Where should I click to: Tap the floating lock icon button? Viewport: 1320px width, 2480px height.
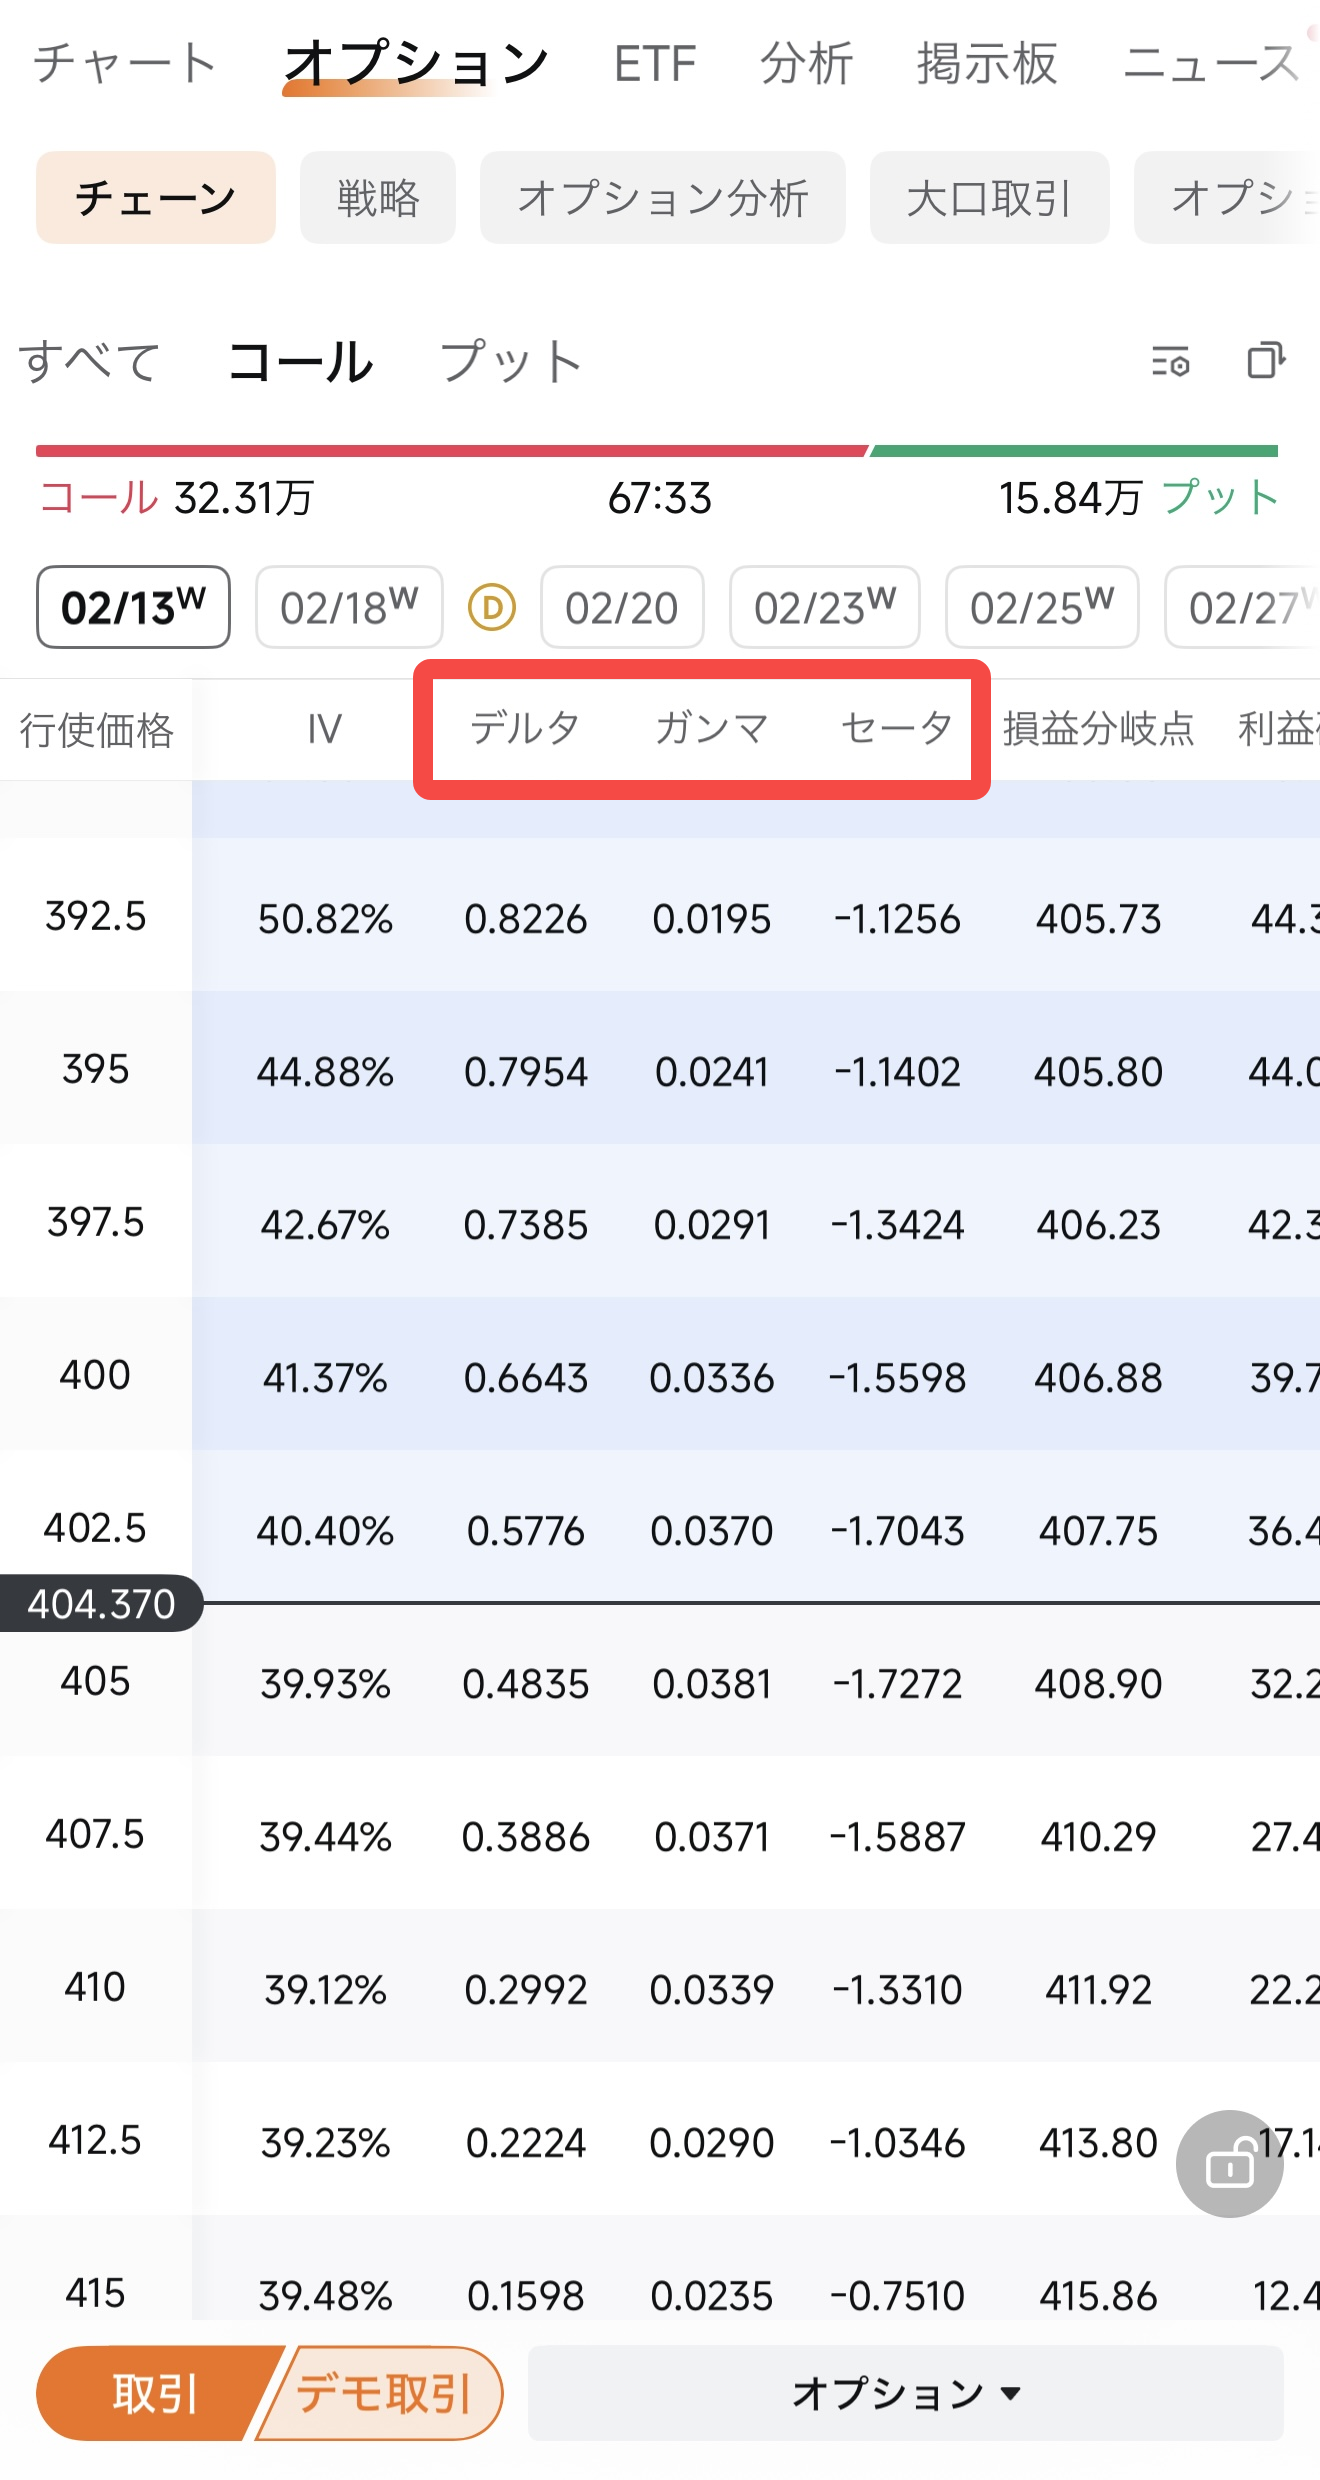pos(1229,2163)
